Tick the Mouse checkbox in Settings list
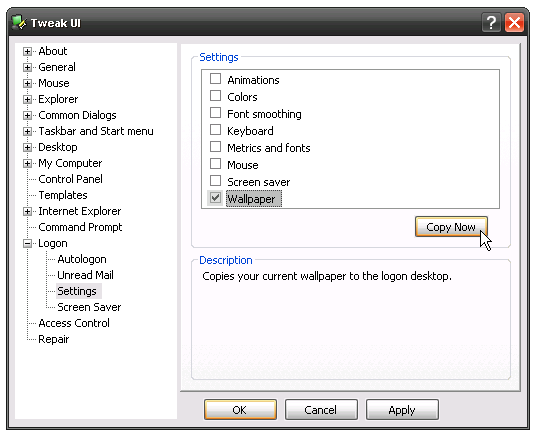This screenshot has width=536, height=436. click(215, 164)
